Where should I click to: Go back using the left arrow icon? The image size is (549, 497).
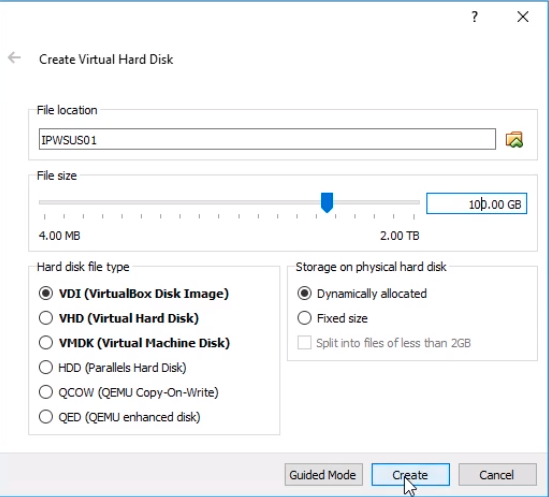click(x=14, y=57)
